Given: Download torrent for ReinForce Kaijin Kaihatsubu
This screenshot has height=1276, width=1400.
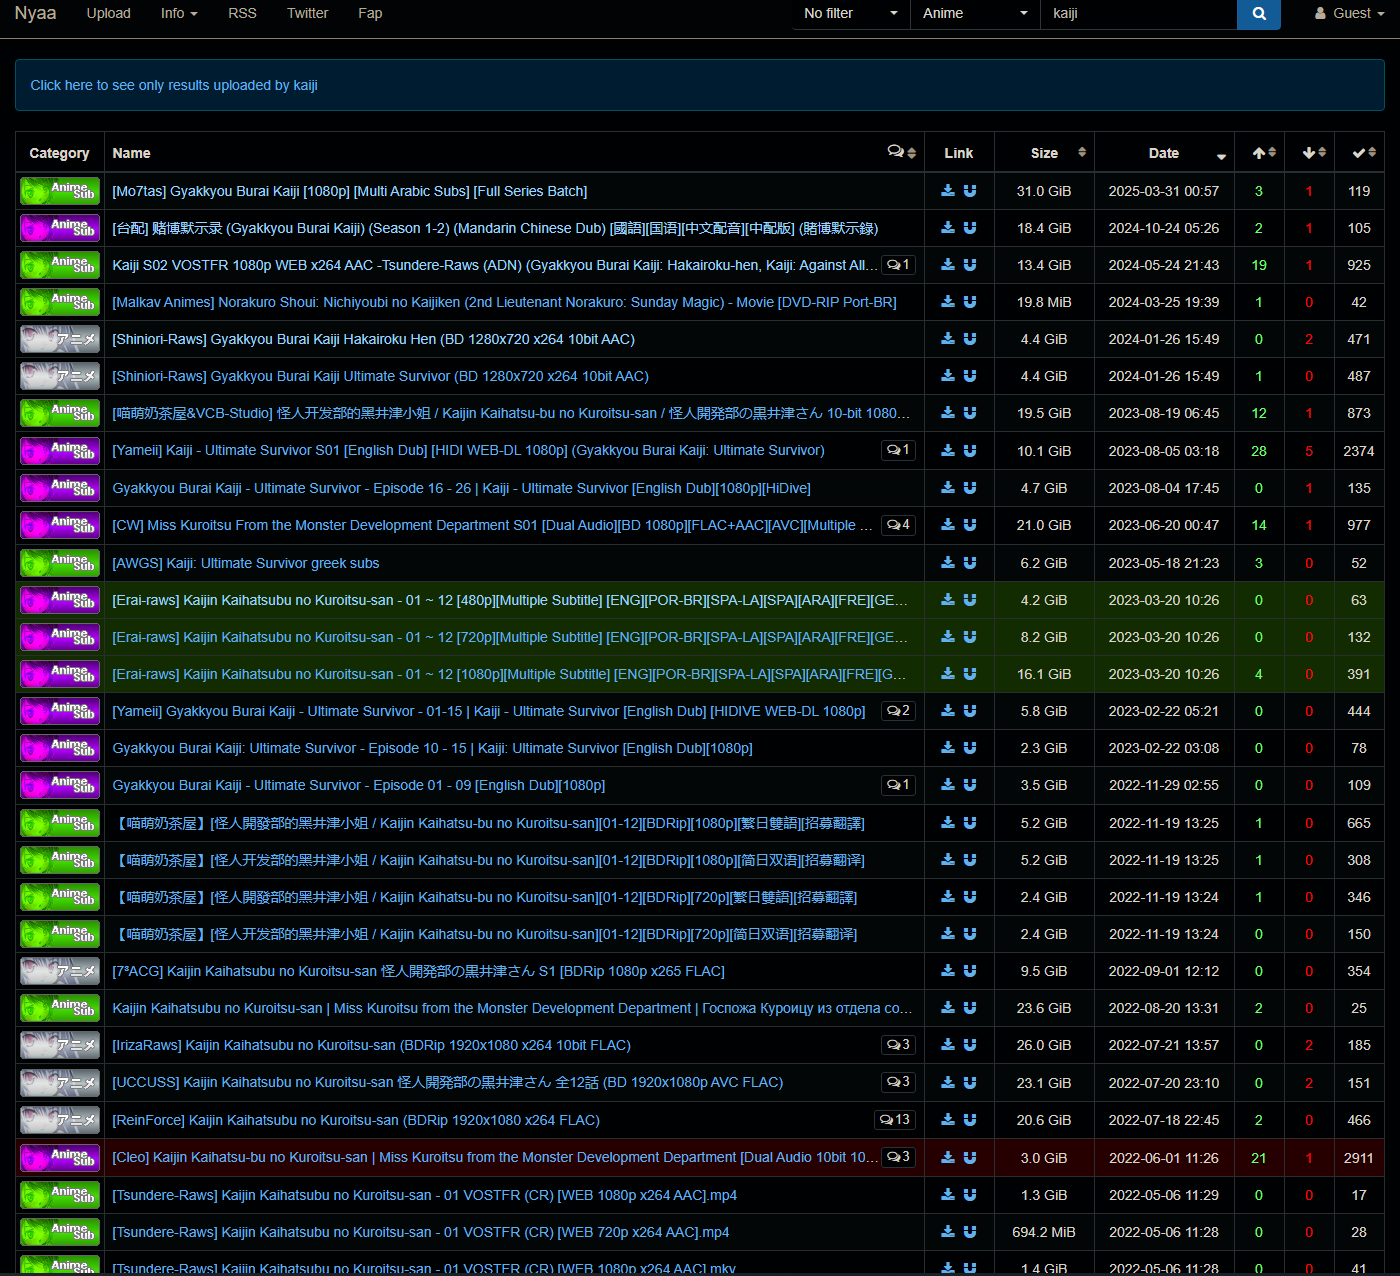Looking at the screenshot, I should 948,1120.
